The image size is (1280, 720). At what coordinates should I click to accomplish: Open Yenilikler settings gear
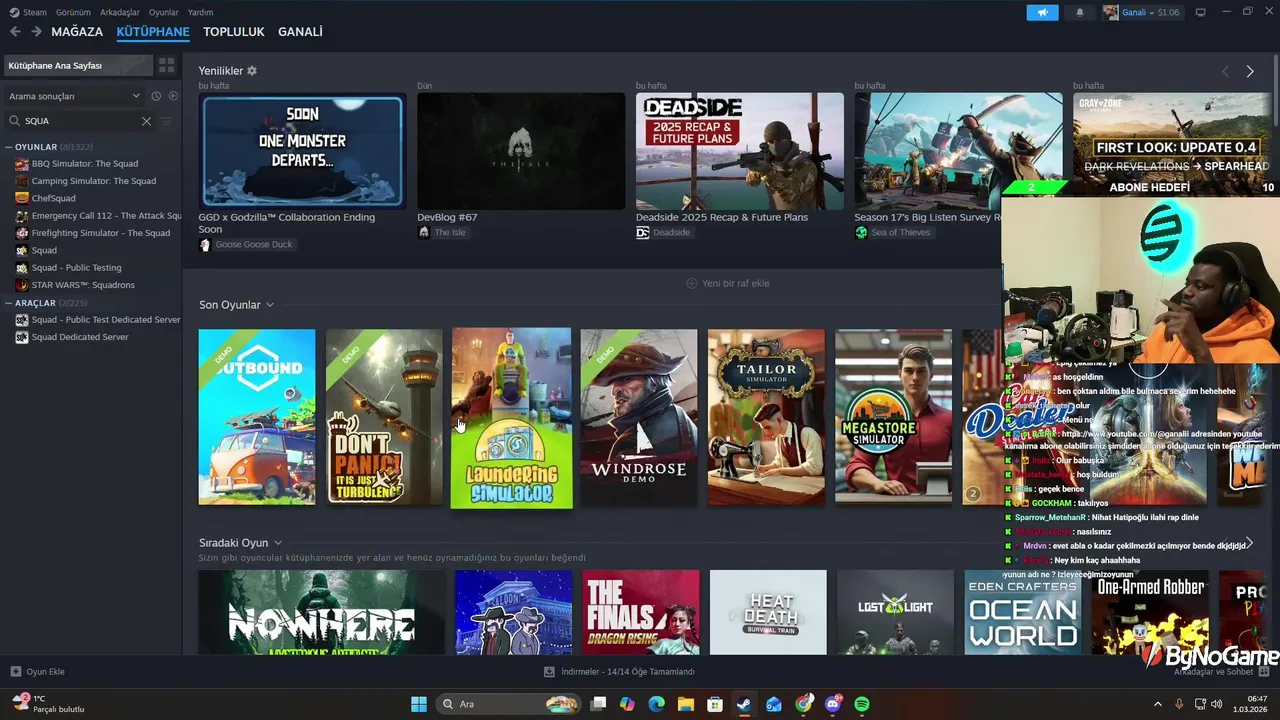click(252, 71)
